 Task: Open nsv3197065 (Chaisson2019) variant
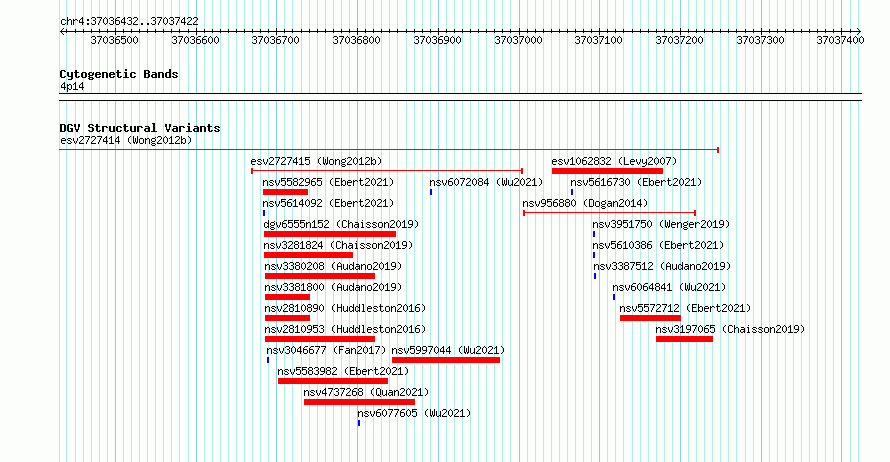tap(730, 329)
